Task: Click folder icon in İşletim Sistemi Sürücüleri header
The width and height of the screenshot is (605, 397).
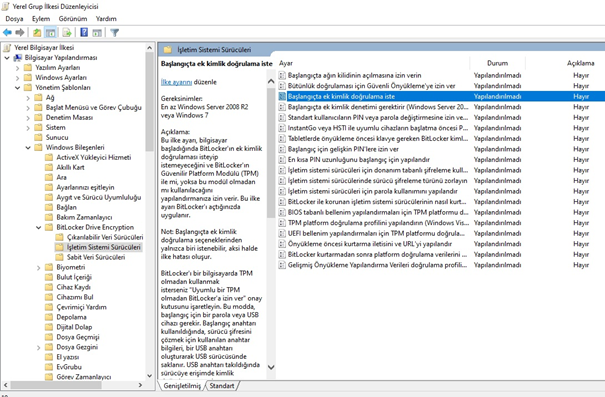Action: 167,49
